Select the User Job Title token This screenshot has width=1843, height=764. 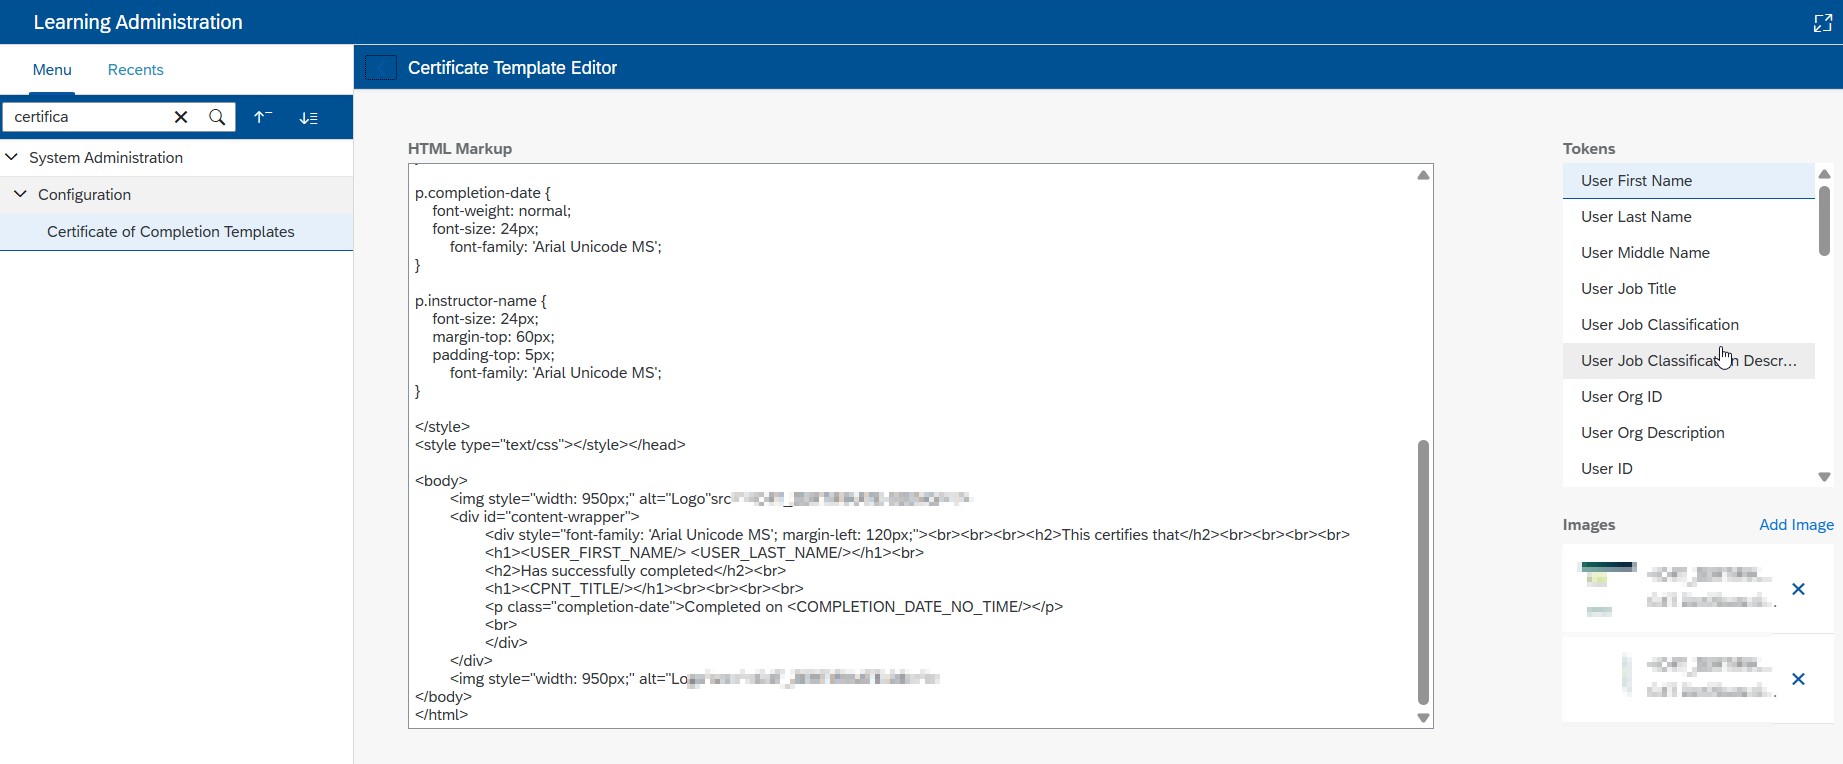click(1628, 289)
